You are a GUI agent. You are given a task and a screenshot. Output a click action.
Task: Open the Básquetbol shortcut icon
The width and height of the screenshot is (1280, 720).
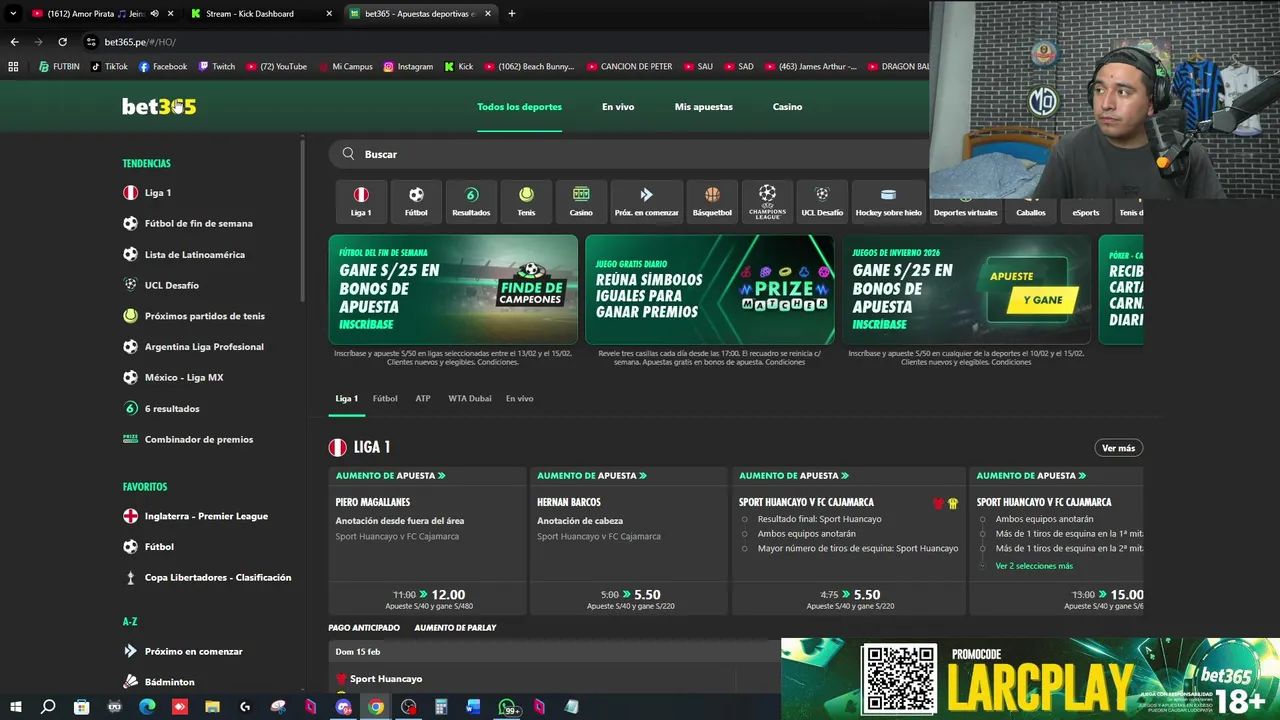point(712,201)
